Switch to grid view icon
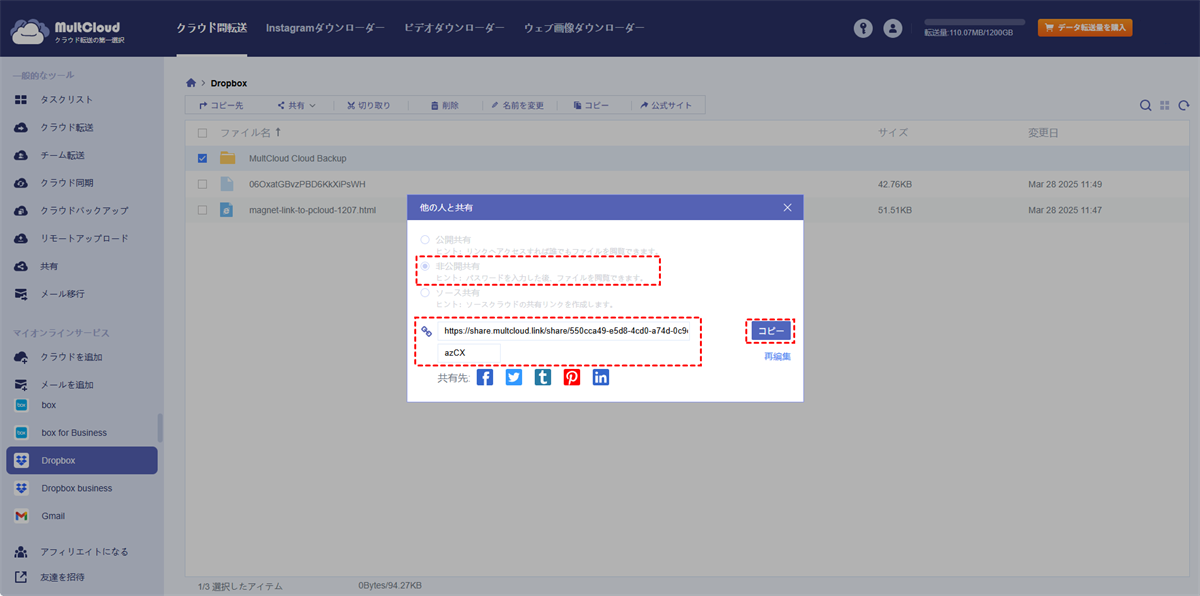 1165,105
